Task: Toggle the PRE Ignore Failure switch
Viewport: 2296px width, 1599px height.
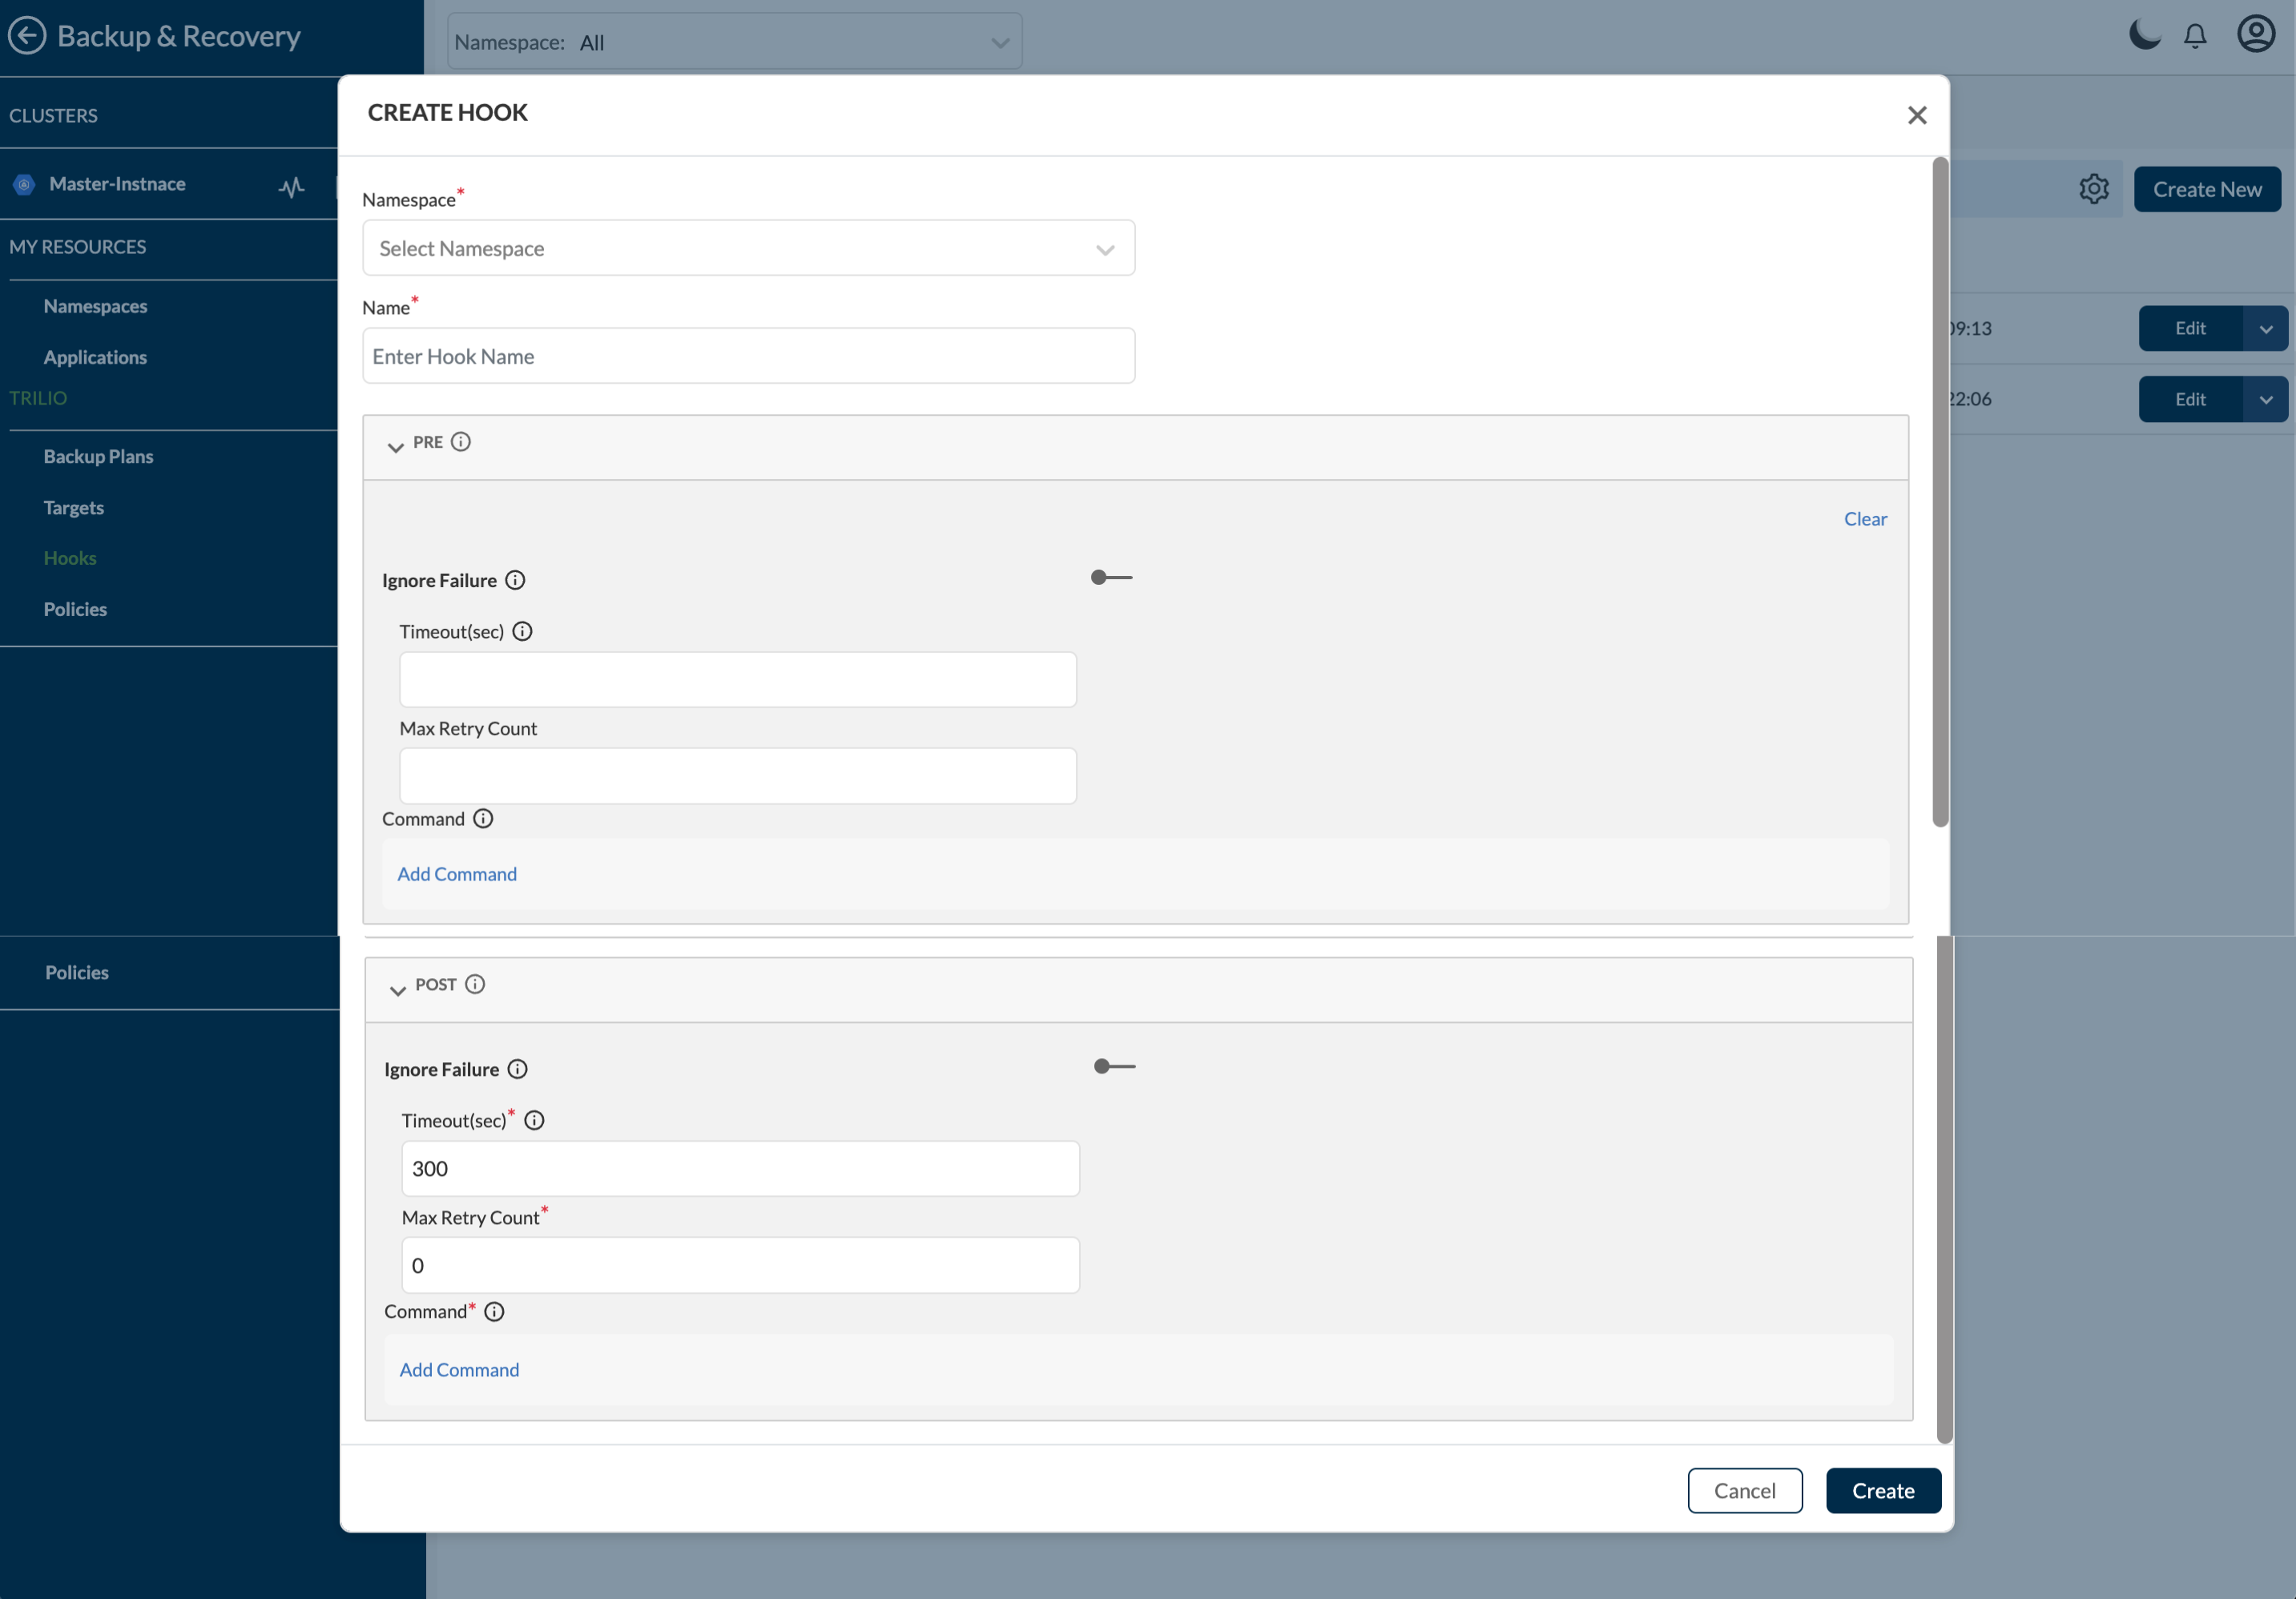Action: (1111, 578)
